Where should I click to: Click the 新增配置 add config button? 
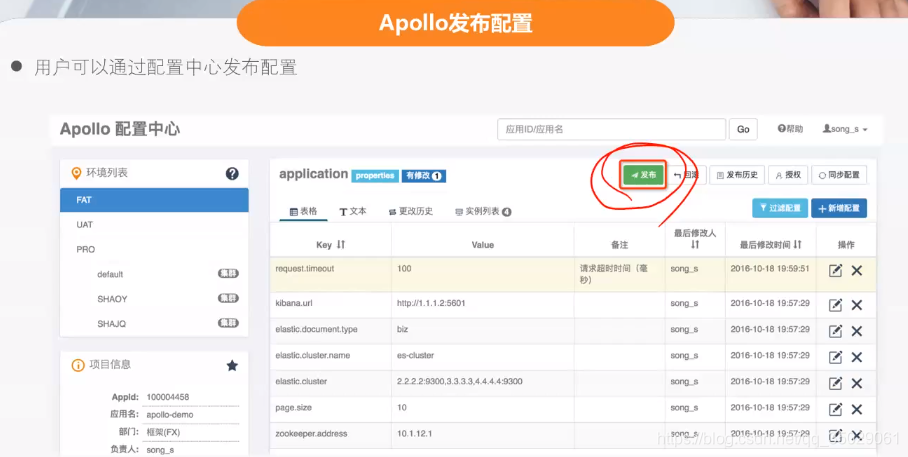pos(839,208)
